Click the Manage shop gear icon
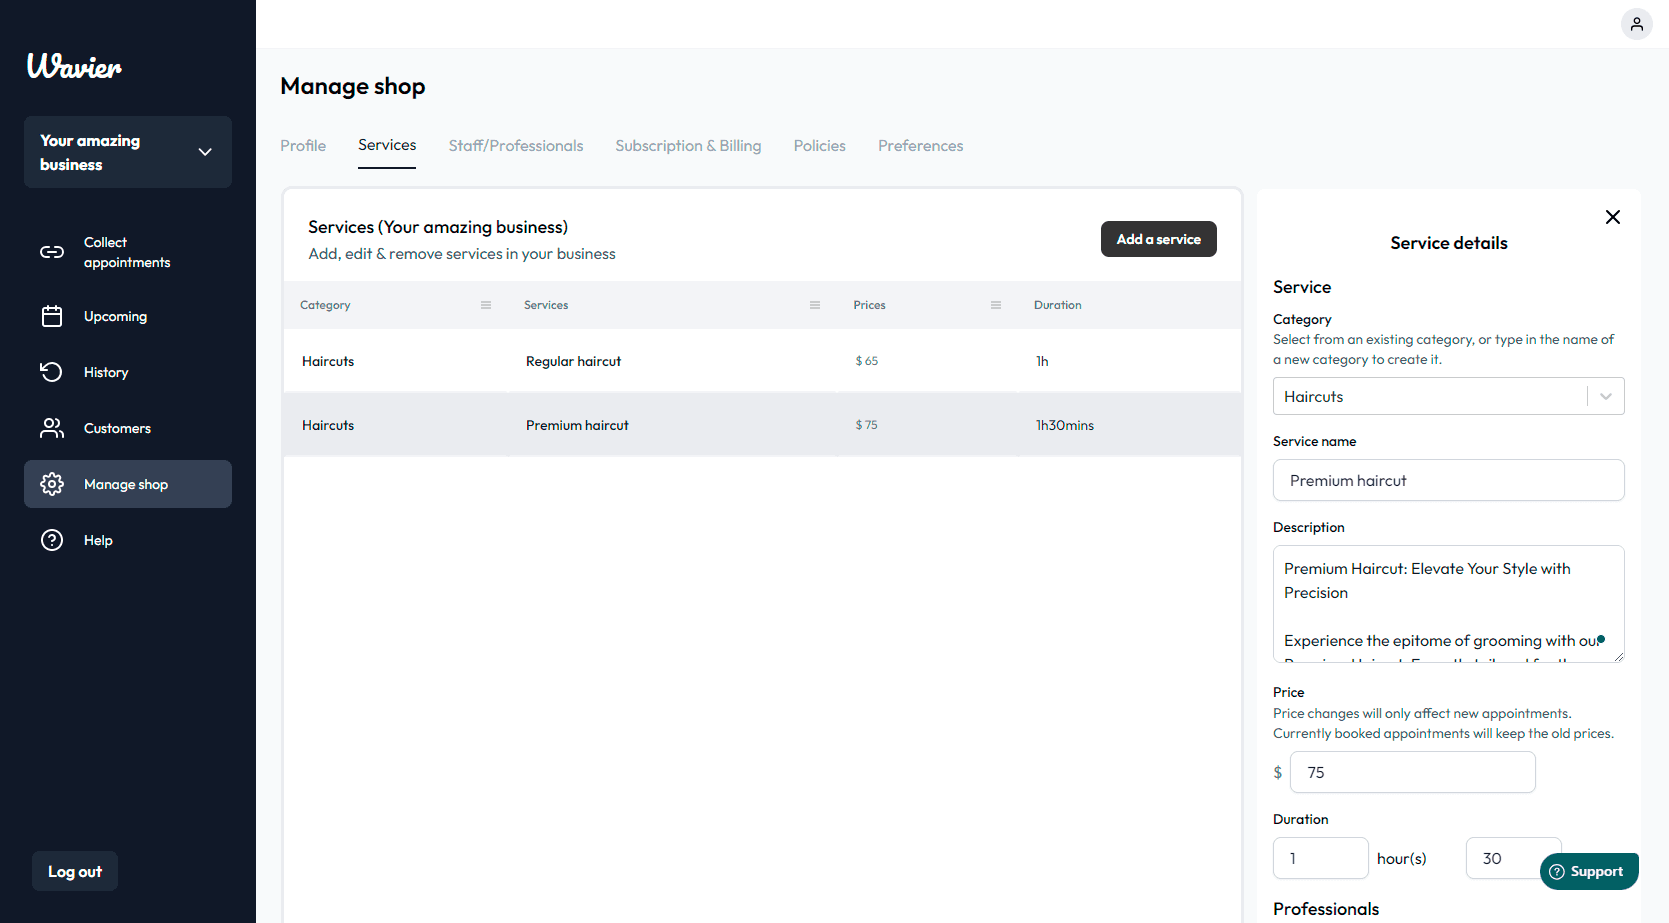Viewport: 1669px width, 923px height. tap(52, 484)
